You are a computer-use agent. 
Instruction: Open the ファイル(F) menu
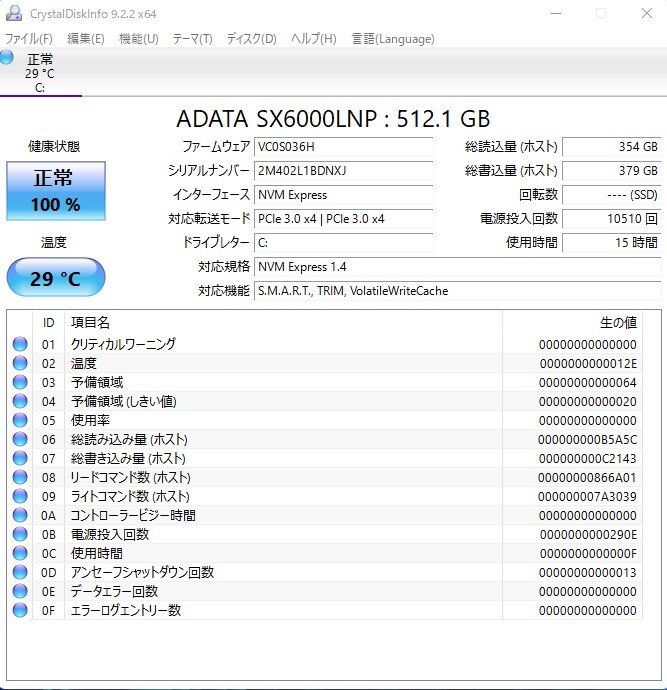pyautogui.click(x=29, y=39)
